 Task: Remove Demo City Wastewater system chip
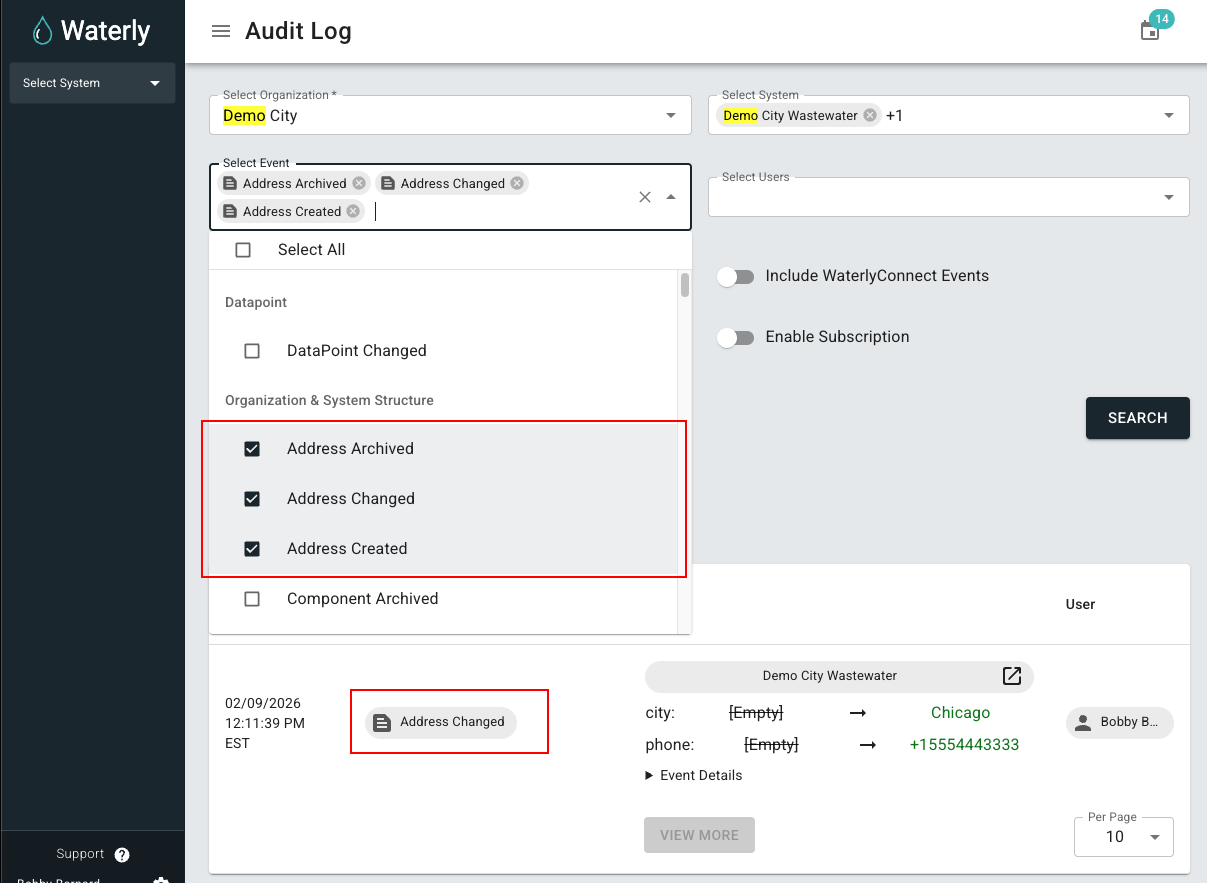870,115
